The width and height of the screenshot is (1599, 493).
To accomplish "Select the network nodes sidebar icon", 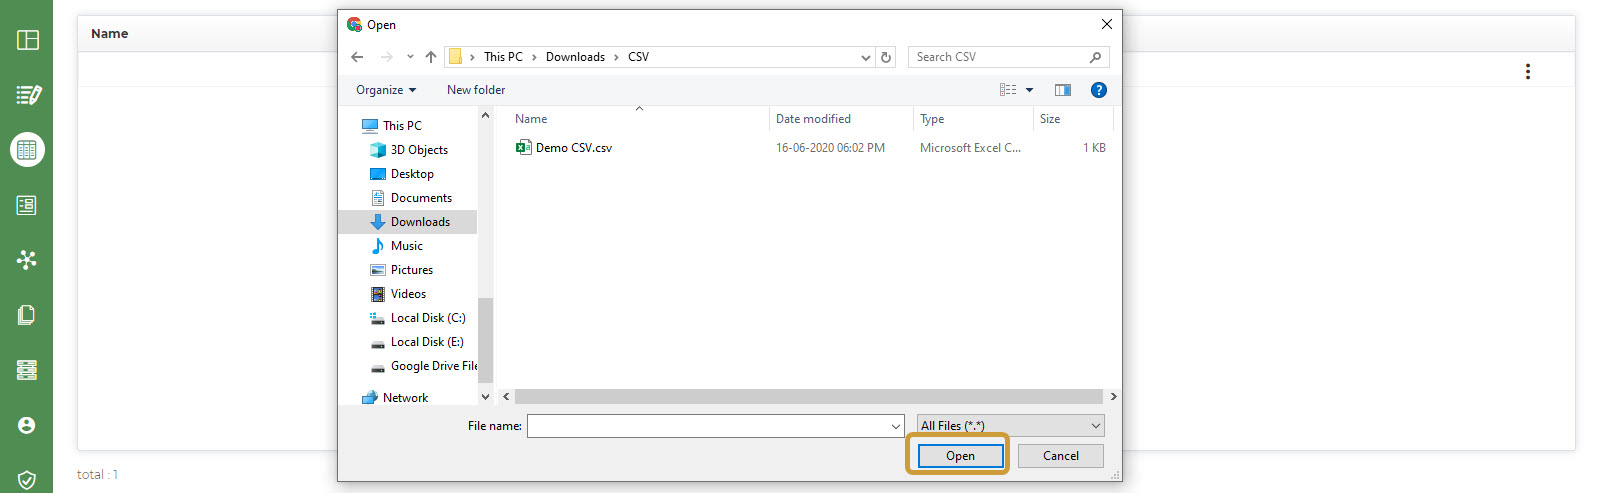I will (x=27, y=260).
